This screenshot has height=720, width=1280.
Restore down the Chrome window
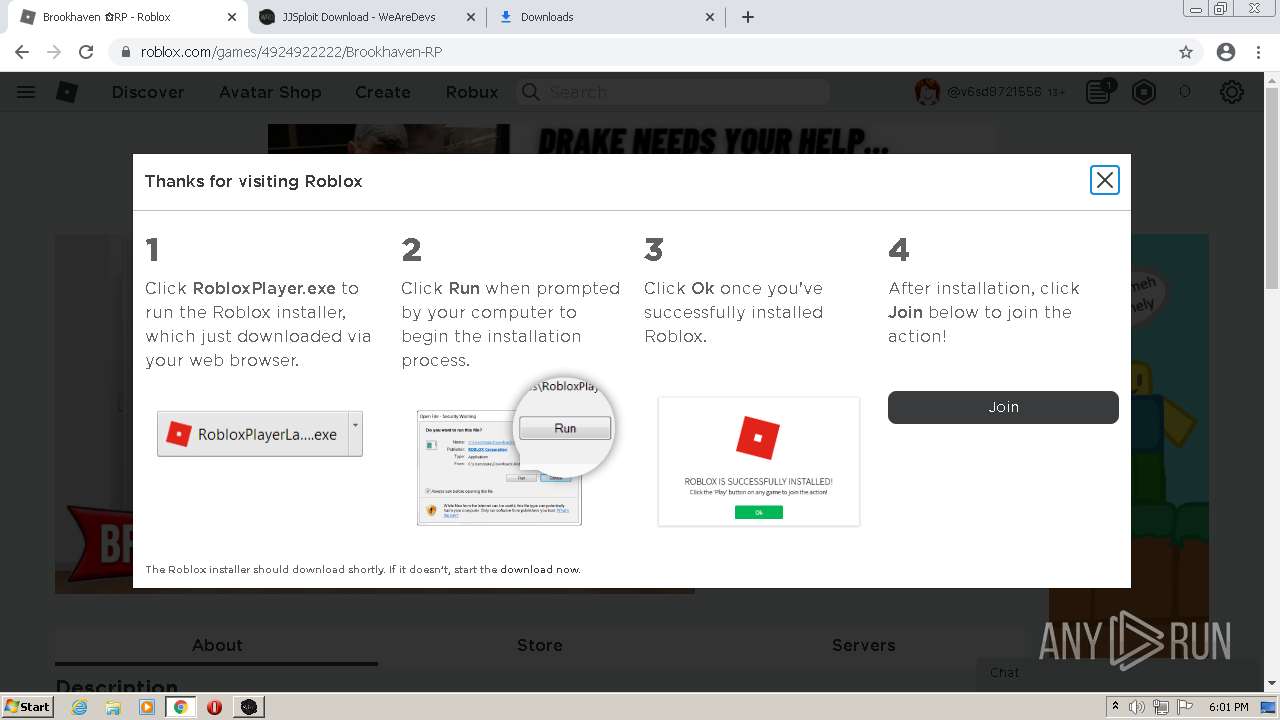click(x=1221, y=9)
